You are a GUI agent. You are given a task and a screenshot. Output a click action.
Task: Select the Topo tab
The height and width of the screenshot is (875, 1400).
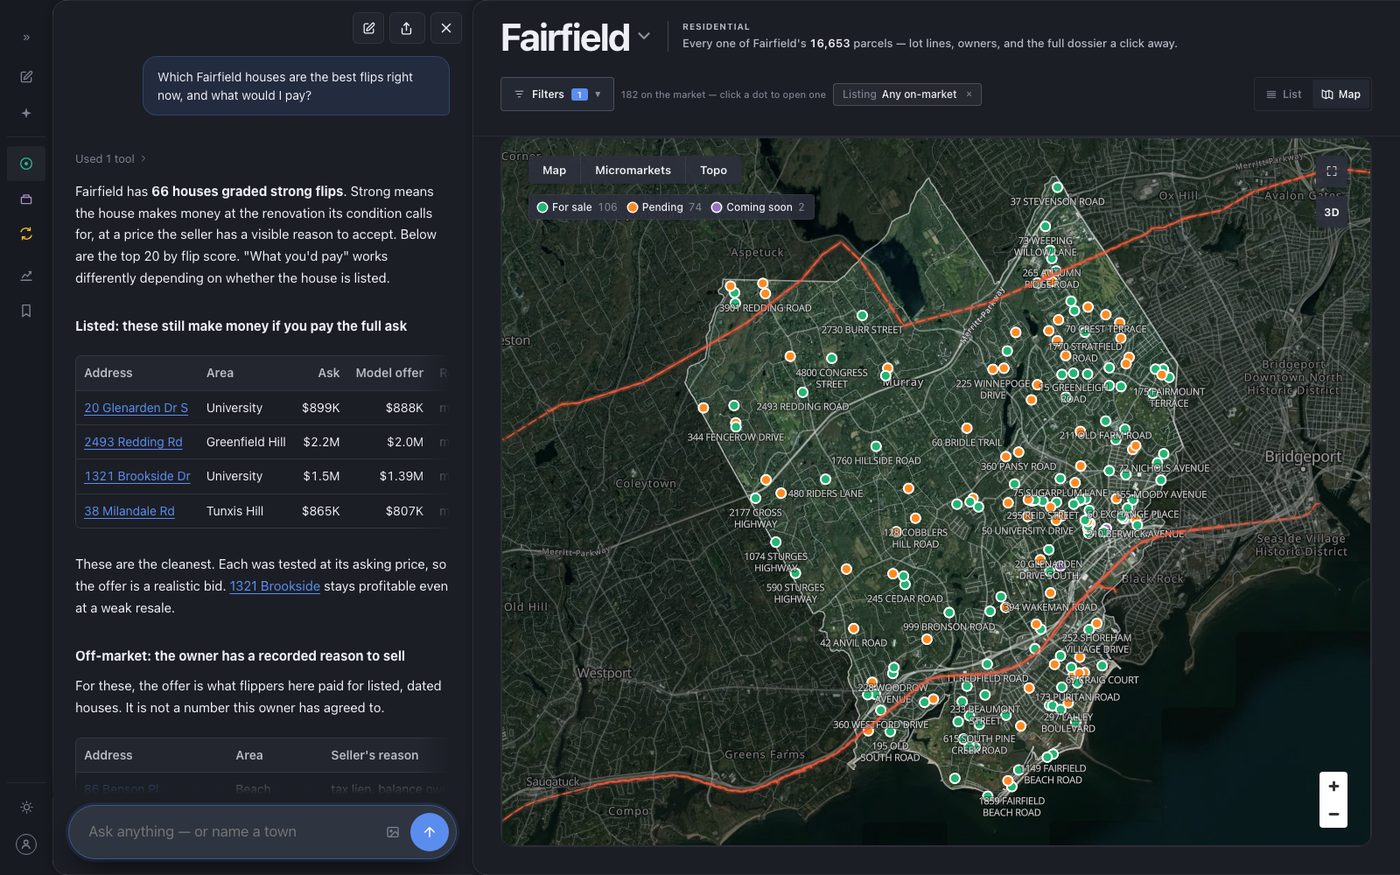click(713, 170)
